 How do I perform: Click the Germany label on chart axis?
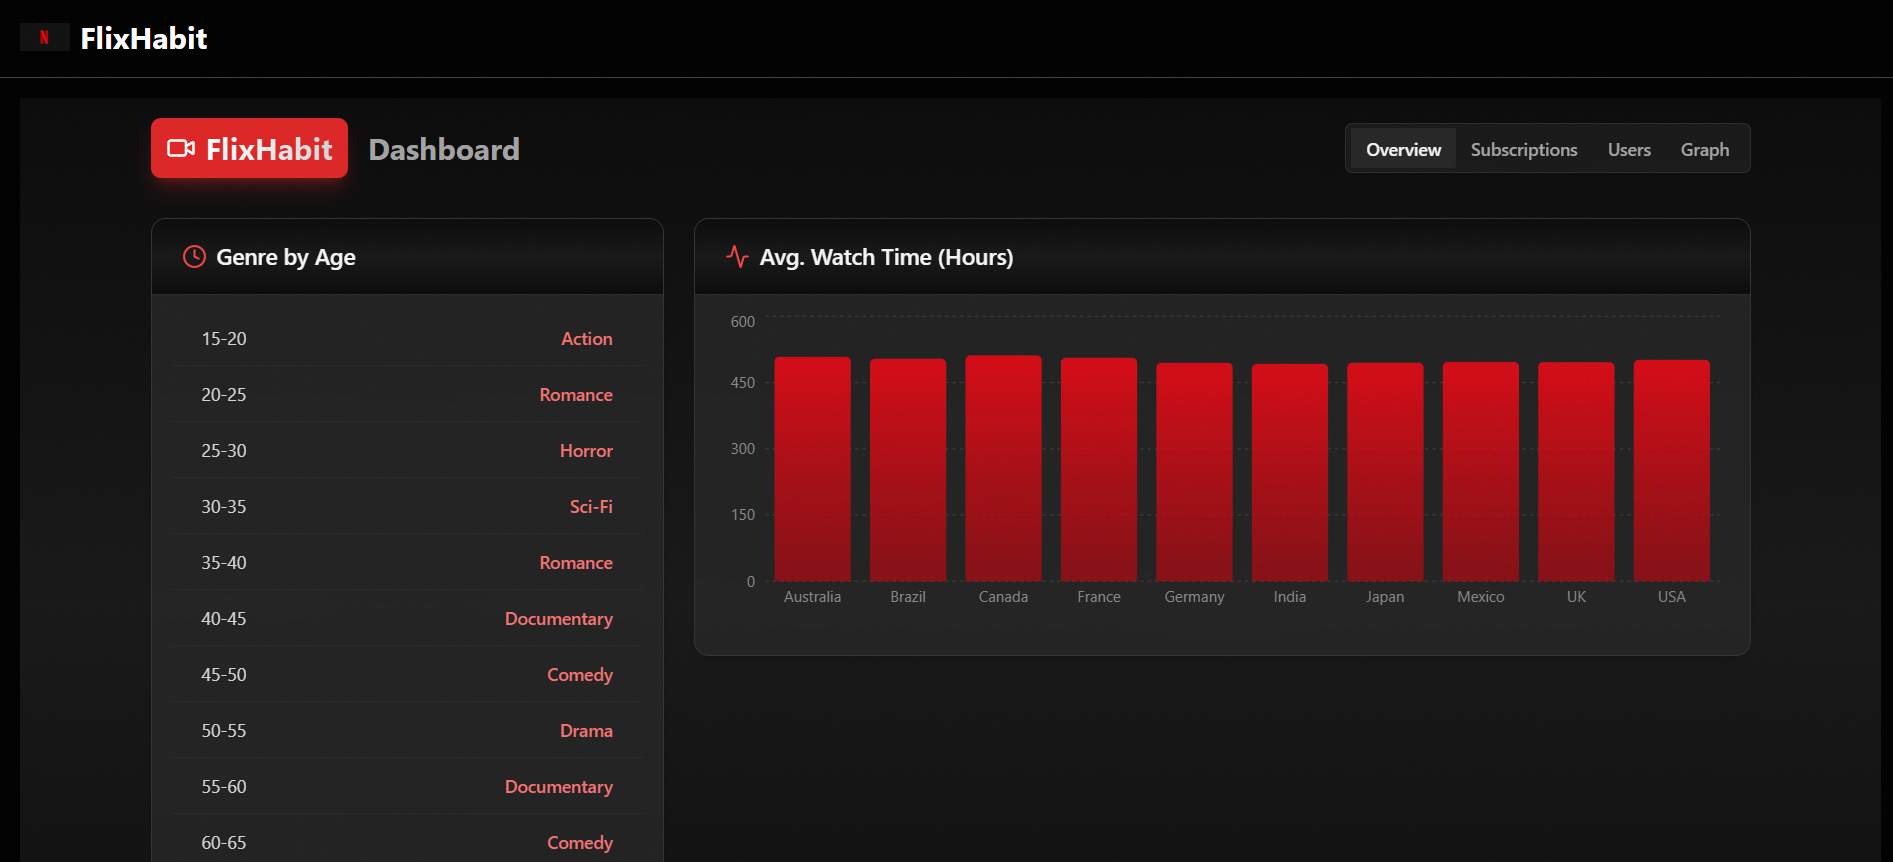click(1194, 597)
